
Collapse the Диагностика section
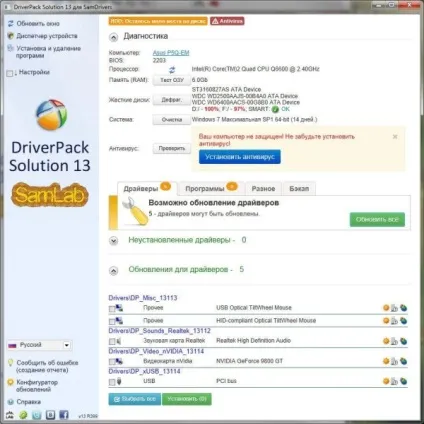(114, 37)
